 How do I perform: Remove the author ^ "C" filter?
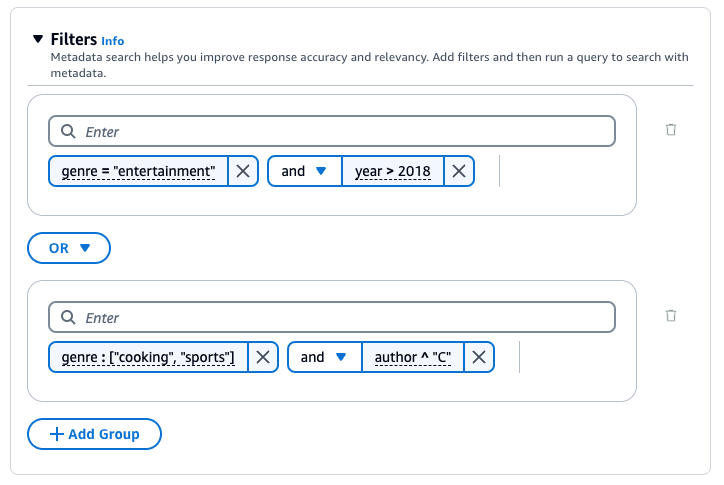[x=479, y=357]
